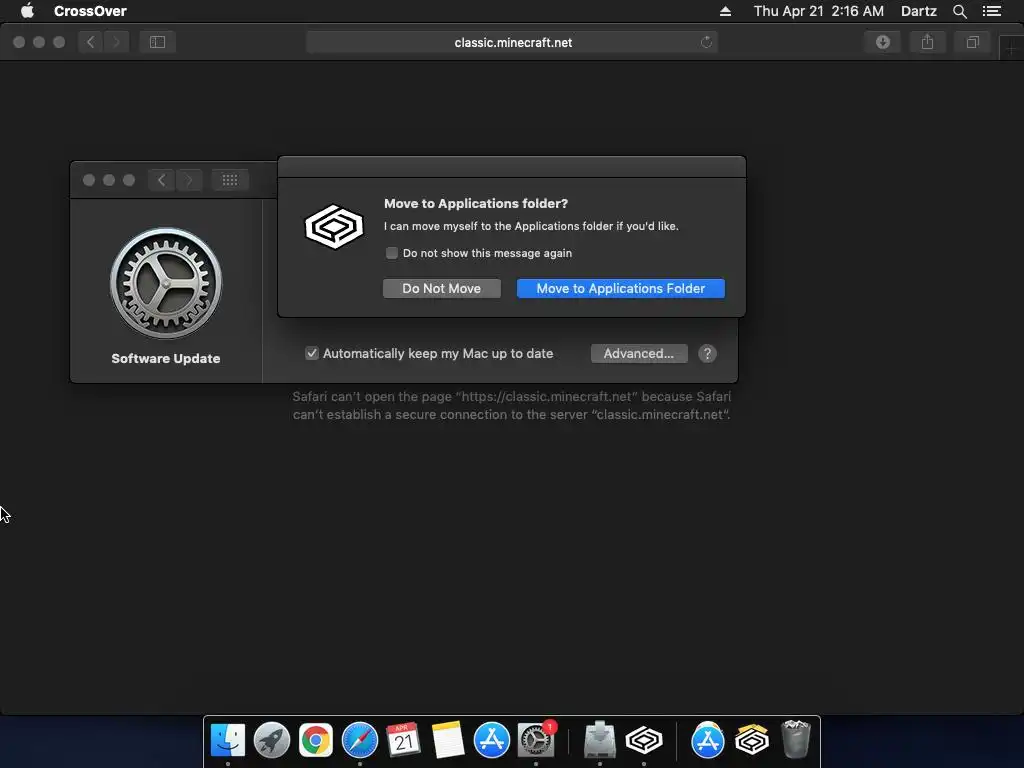Open Advanced settings in Software Update

639,353
